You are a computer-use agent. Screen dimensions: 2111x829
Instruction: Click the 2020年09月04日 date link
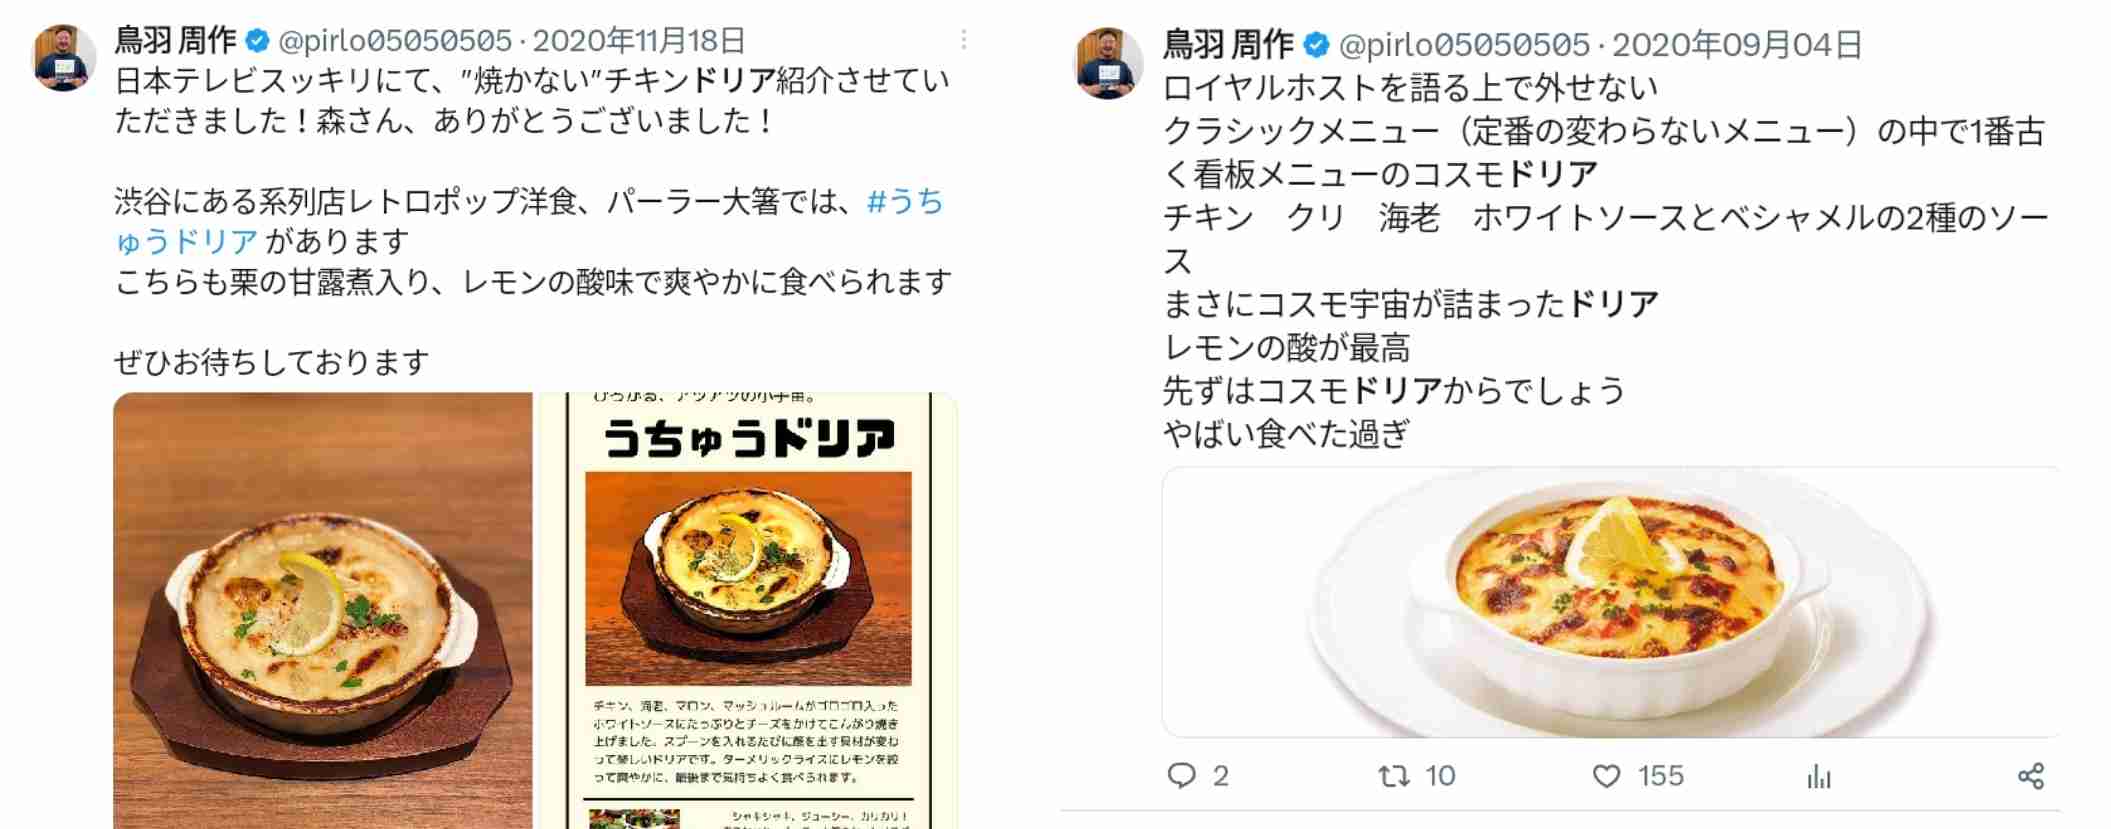click(x=1737, y=45)
